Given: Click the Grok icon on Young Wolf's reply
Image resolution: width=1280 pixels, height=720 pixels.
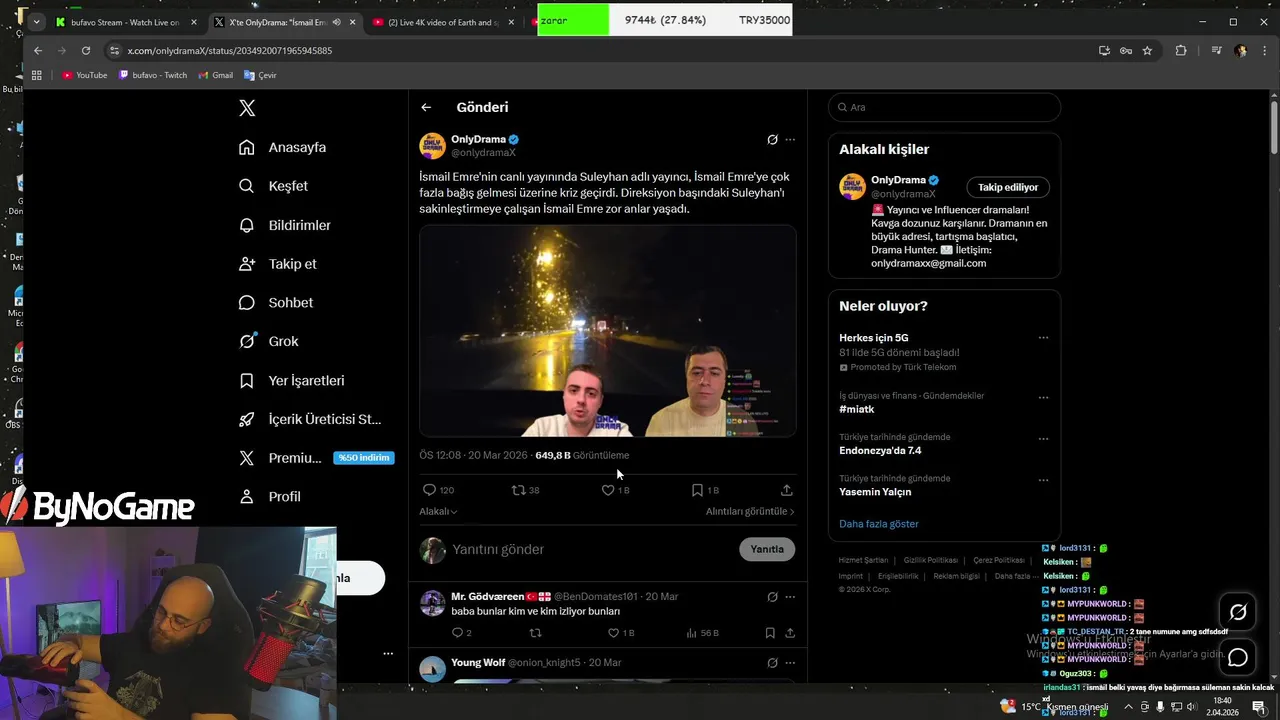Looking at the screenshot, I should pos(772,663).
